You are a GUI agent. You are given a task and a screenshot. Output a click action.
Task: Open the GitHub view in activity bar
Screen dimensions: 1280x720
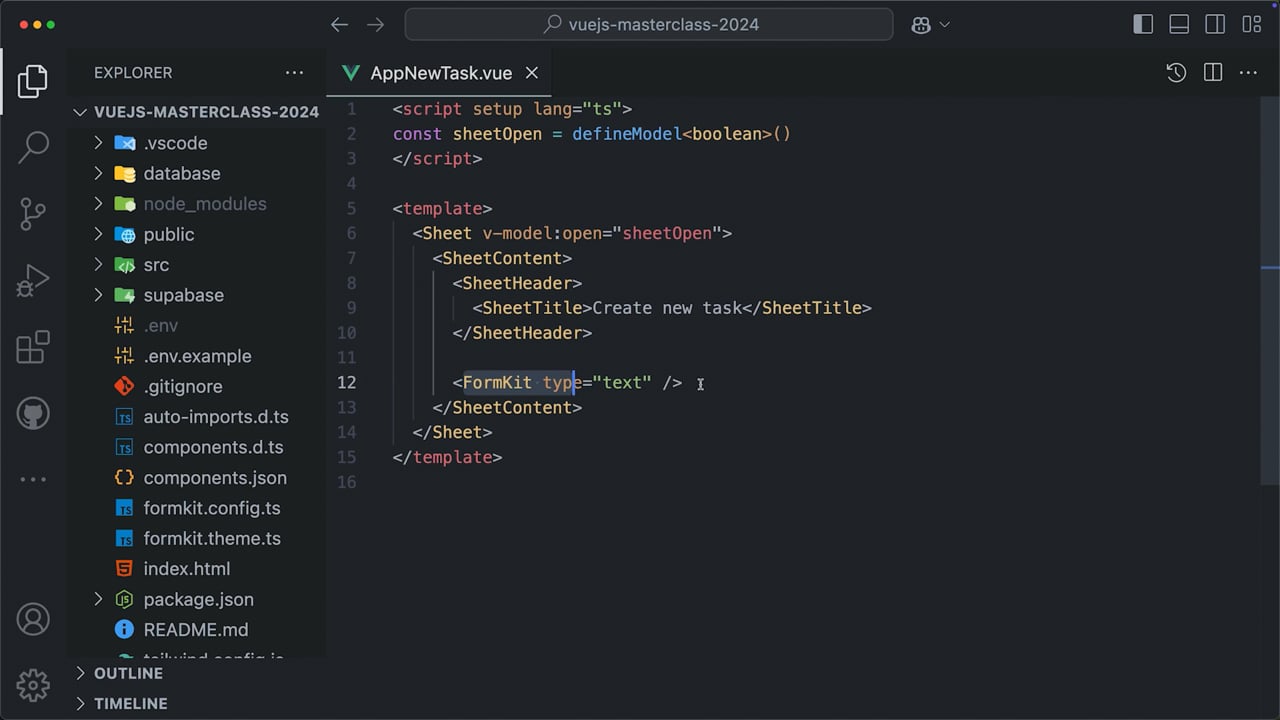33,413
